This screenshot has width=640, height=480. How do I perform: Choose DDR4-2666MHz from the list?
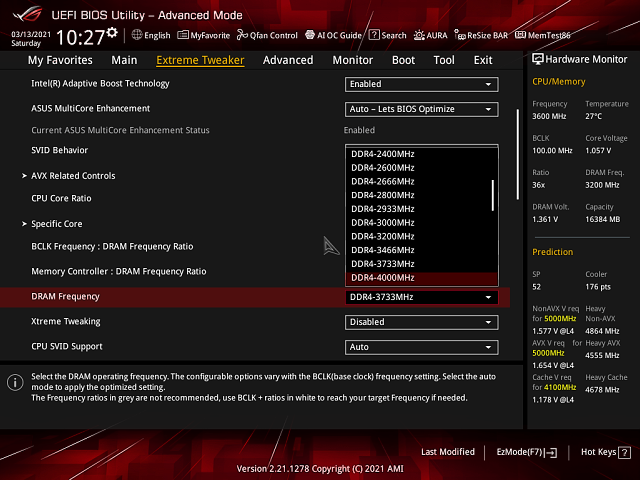click(x=421, y=182)
